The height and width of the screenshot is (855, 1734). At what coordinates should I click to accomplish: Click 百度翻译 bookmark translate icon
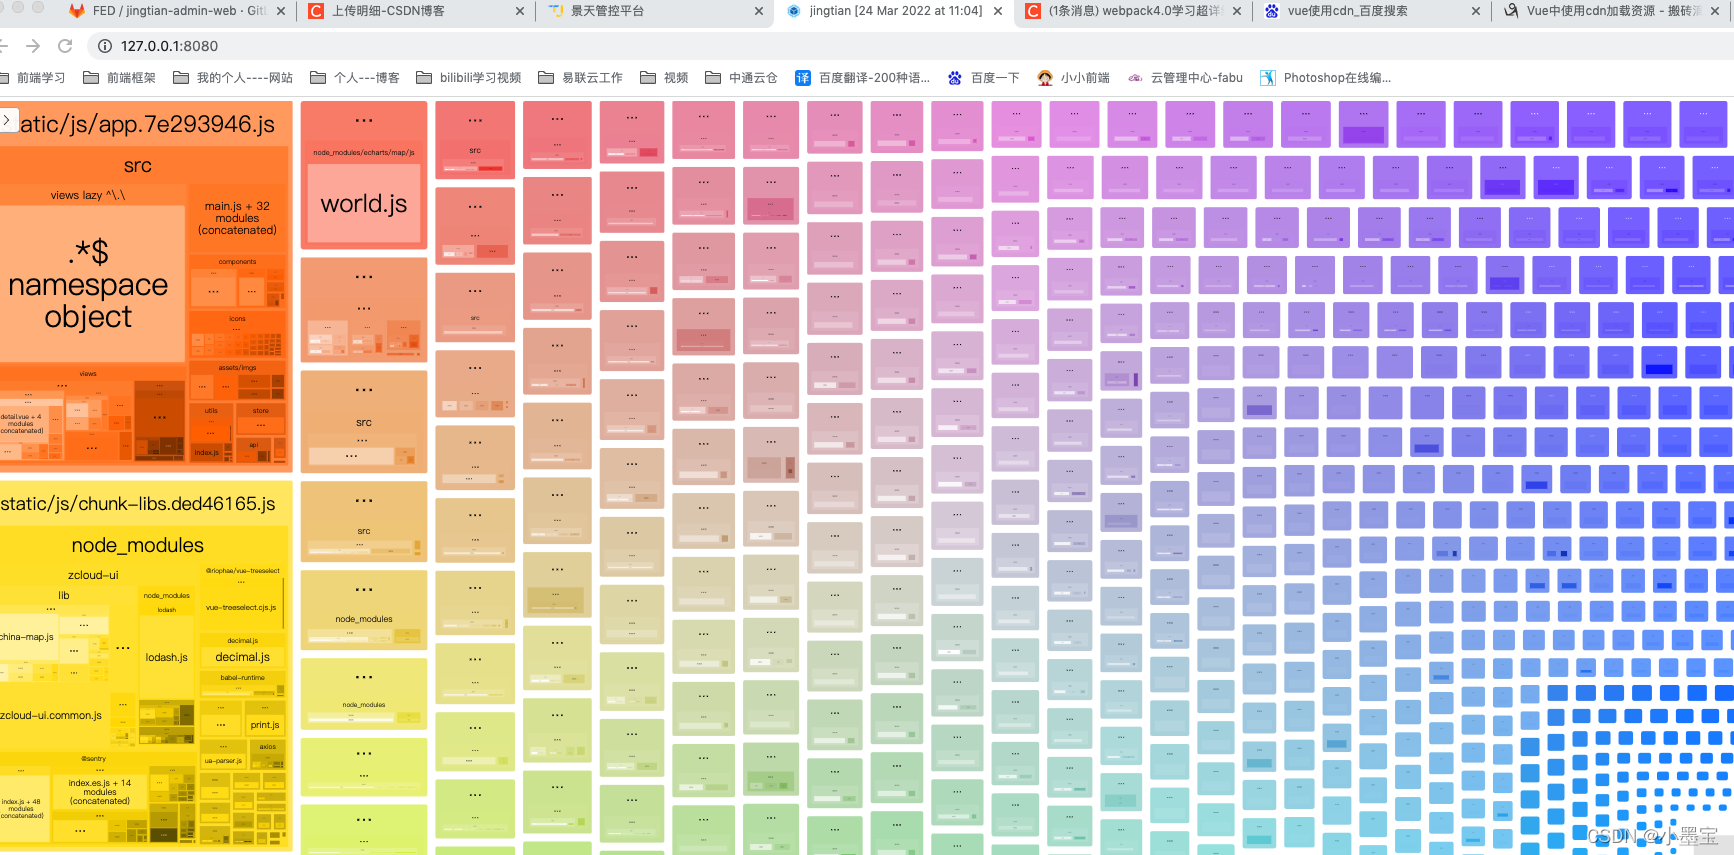tap(803, 78)
